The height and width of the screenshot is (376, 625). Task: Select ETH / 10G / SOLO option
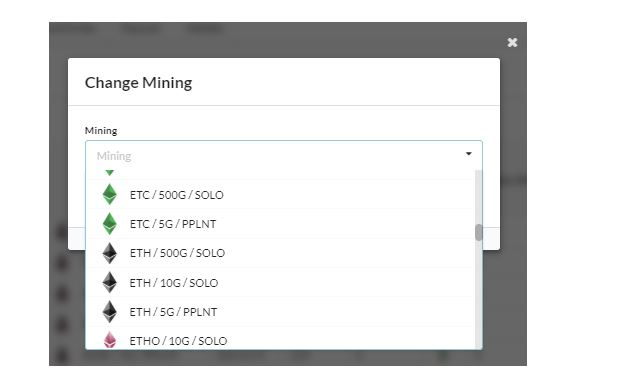[280, 283]
